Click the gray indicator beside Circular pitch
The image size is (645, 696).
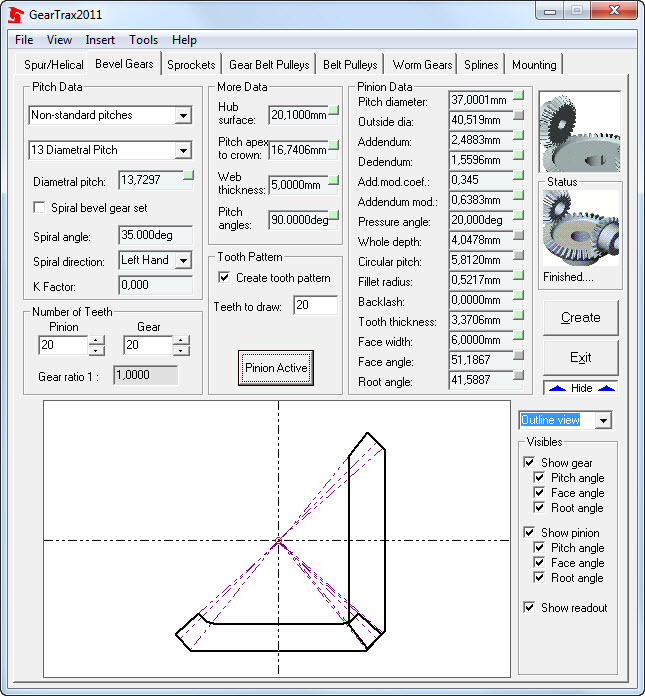(518, 255)
